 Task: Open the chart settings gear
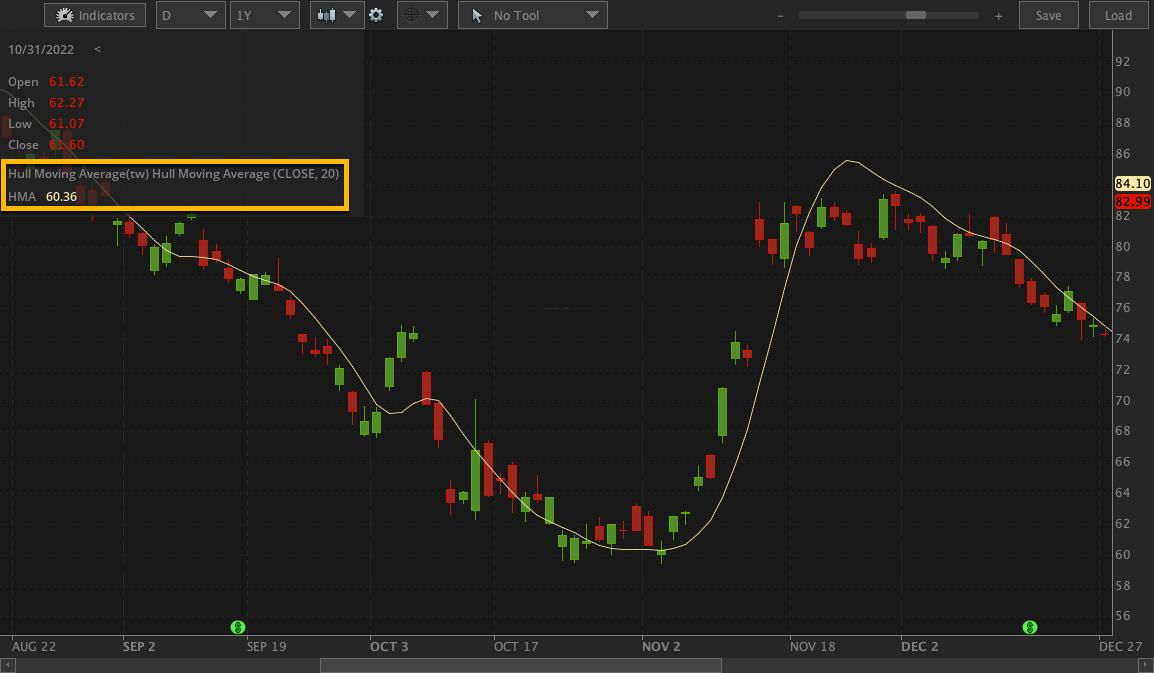coord(377,15)
